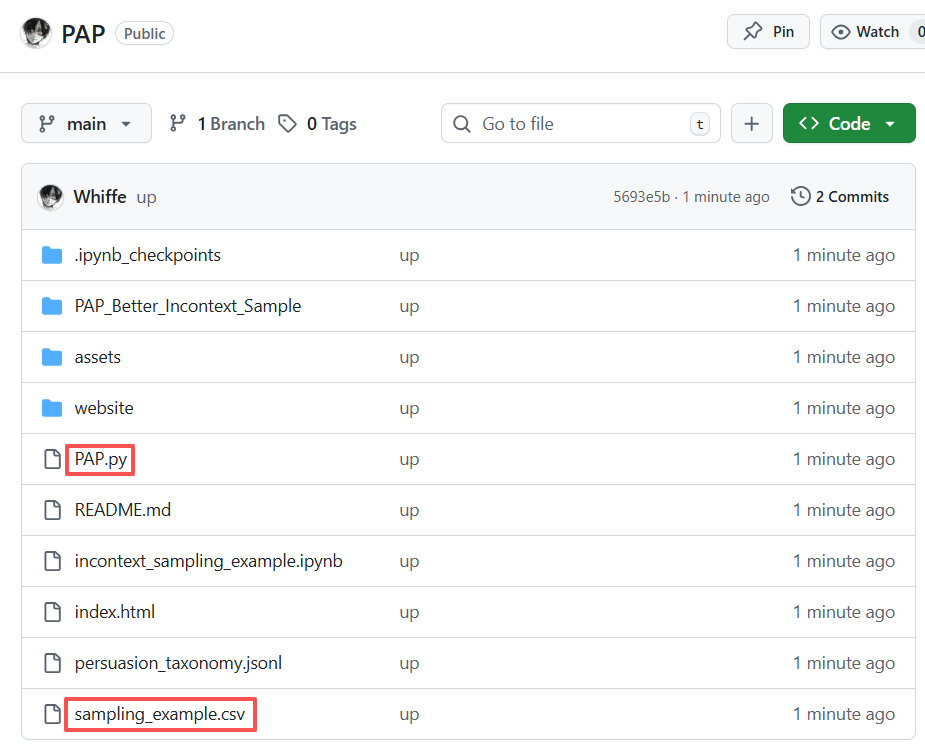Click the folder icon of assets

click(x=52, y=357)
